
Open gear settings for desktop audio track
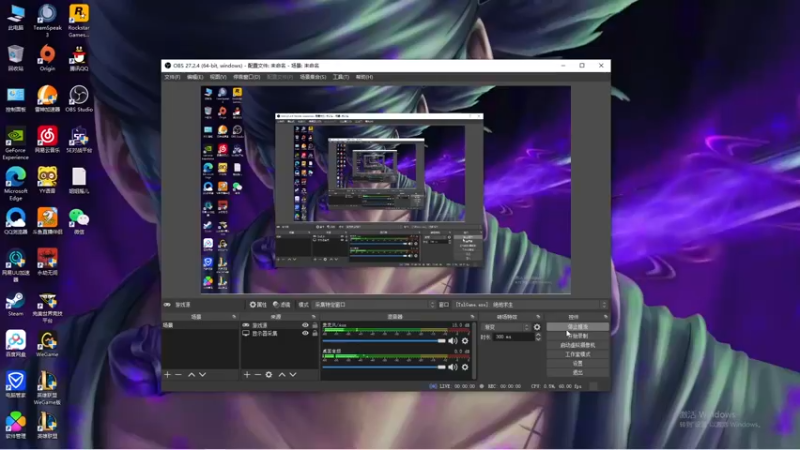465,367
